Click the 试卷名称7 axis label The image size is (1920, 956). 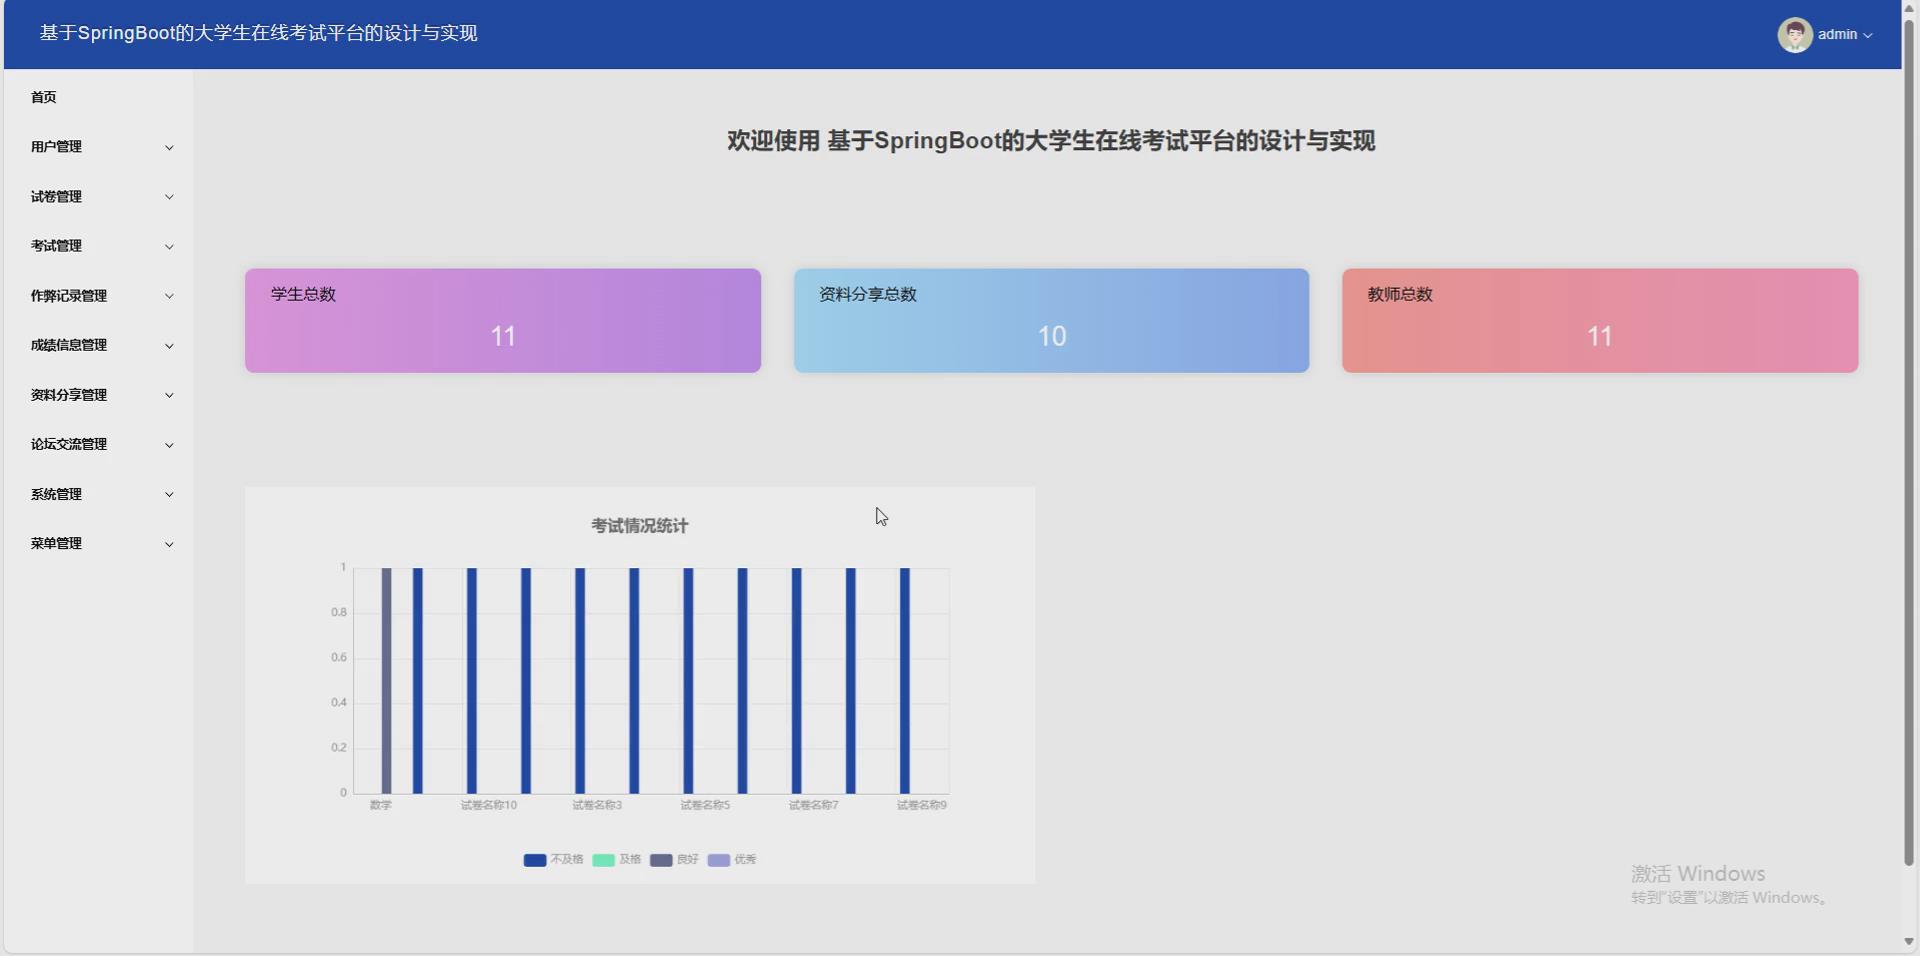(x=813, y=805)
